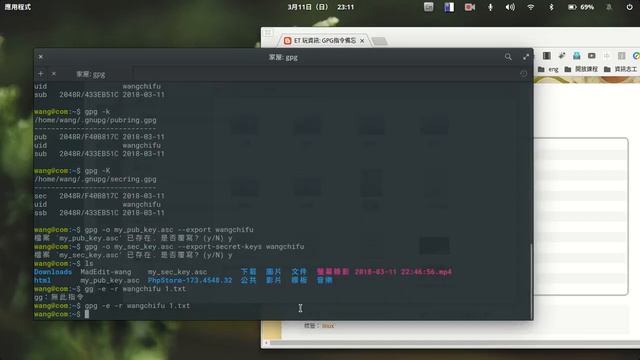Click the Downloads directory in the ls output
Viewport: 640px width, 360px height.
coord(53,272)
